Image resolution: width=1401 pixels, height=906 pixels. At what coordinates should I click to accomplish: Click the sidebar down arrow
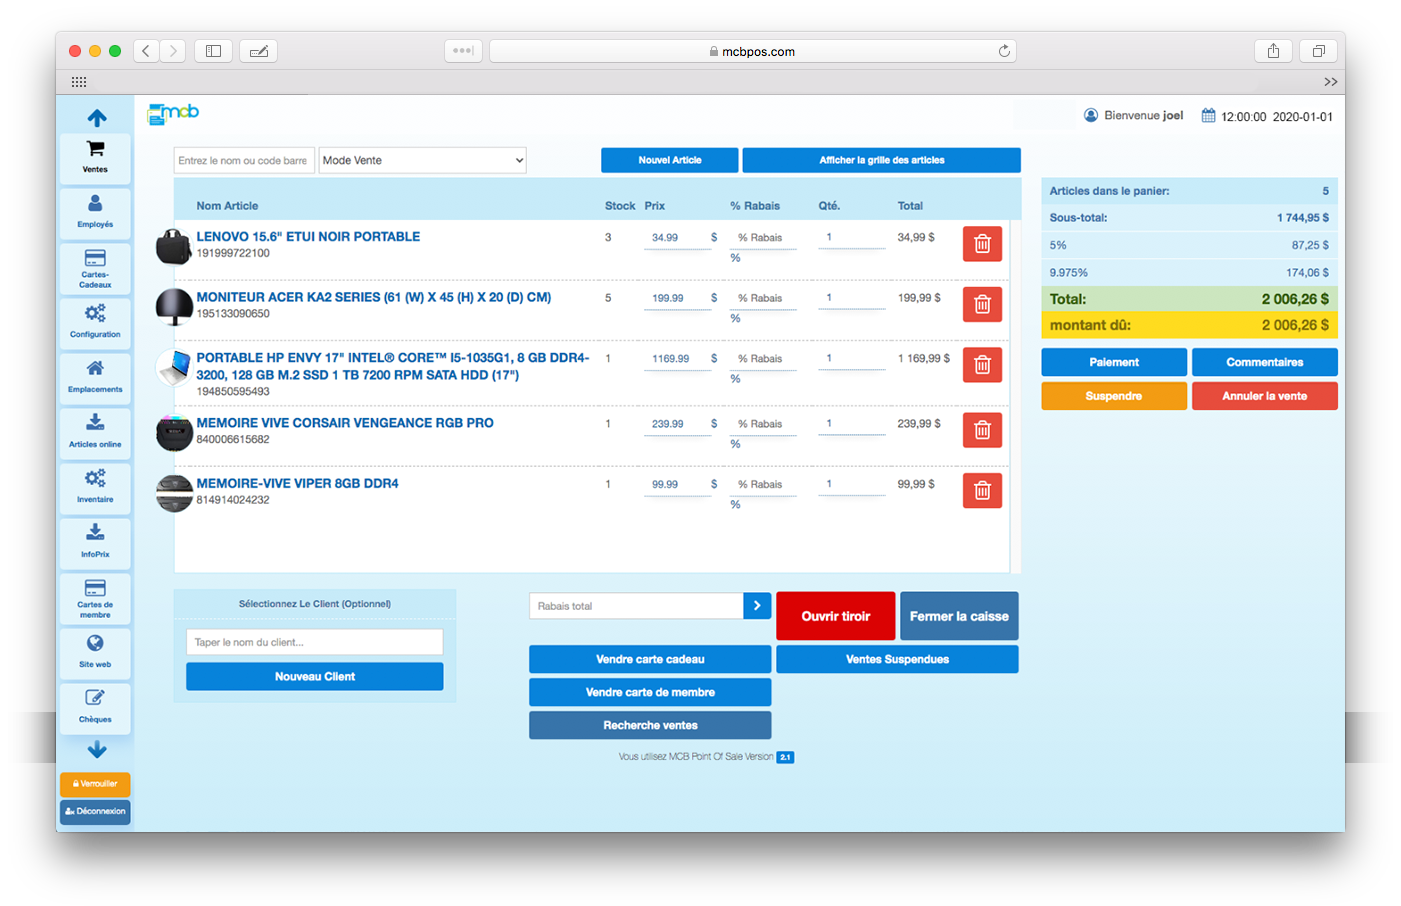[x=97, y=749]
